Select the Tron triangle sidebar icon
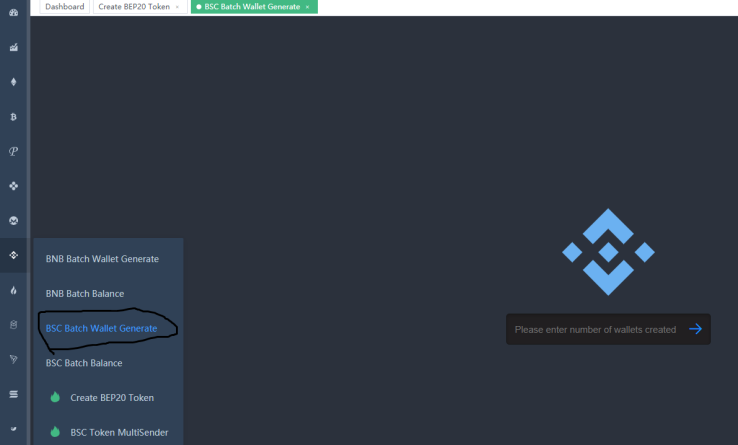 point(14,359)
